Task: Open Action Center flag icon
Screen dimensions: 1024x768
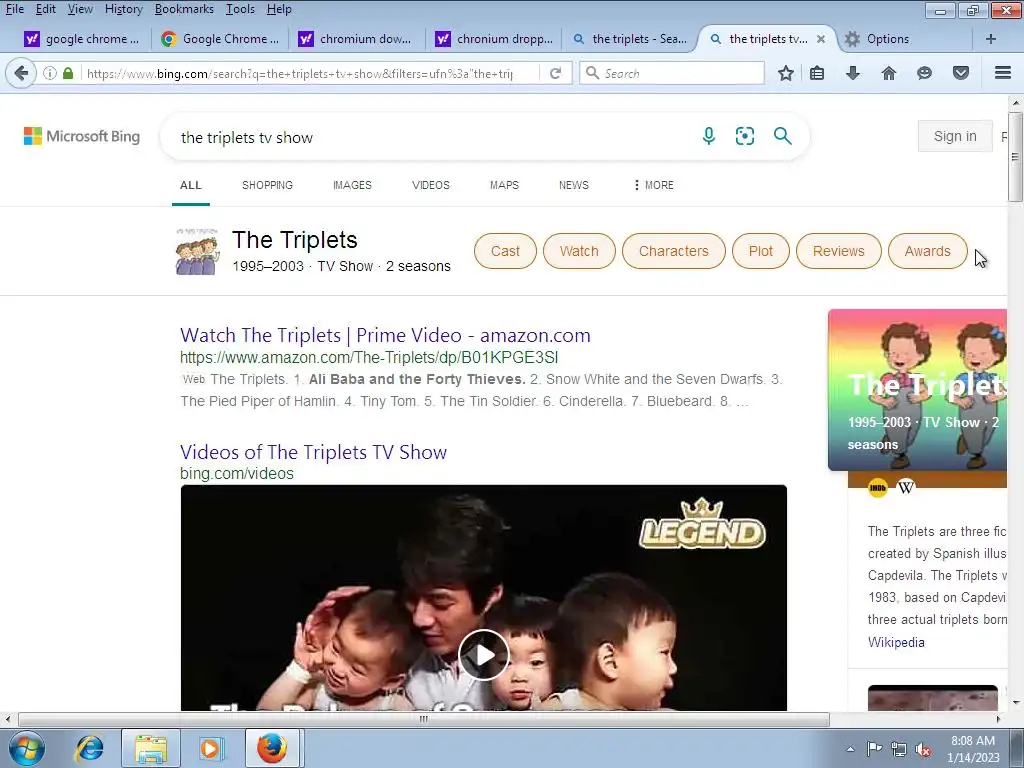Action: tap(874, 749)
